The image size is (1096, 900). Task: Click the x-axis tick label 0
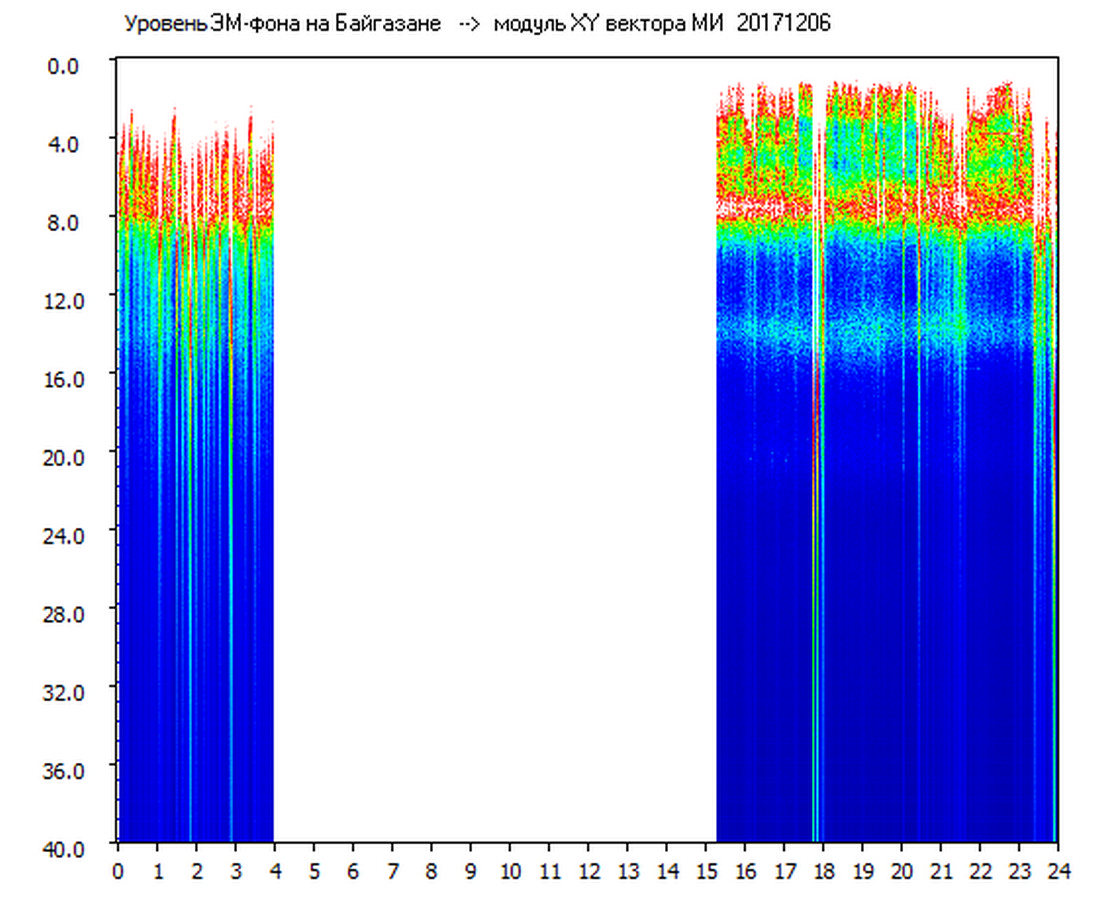click(118, 871)
